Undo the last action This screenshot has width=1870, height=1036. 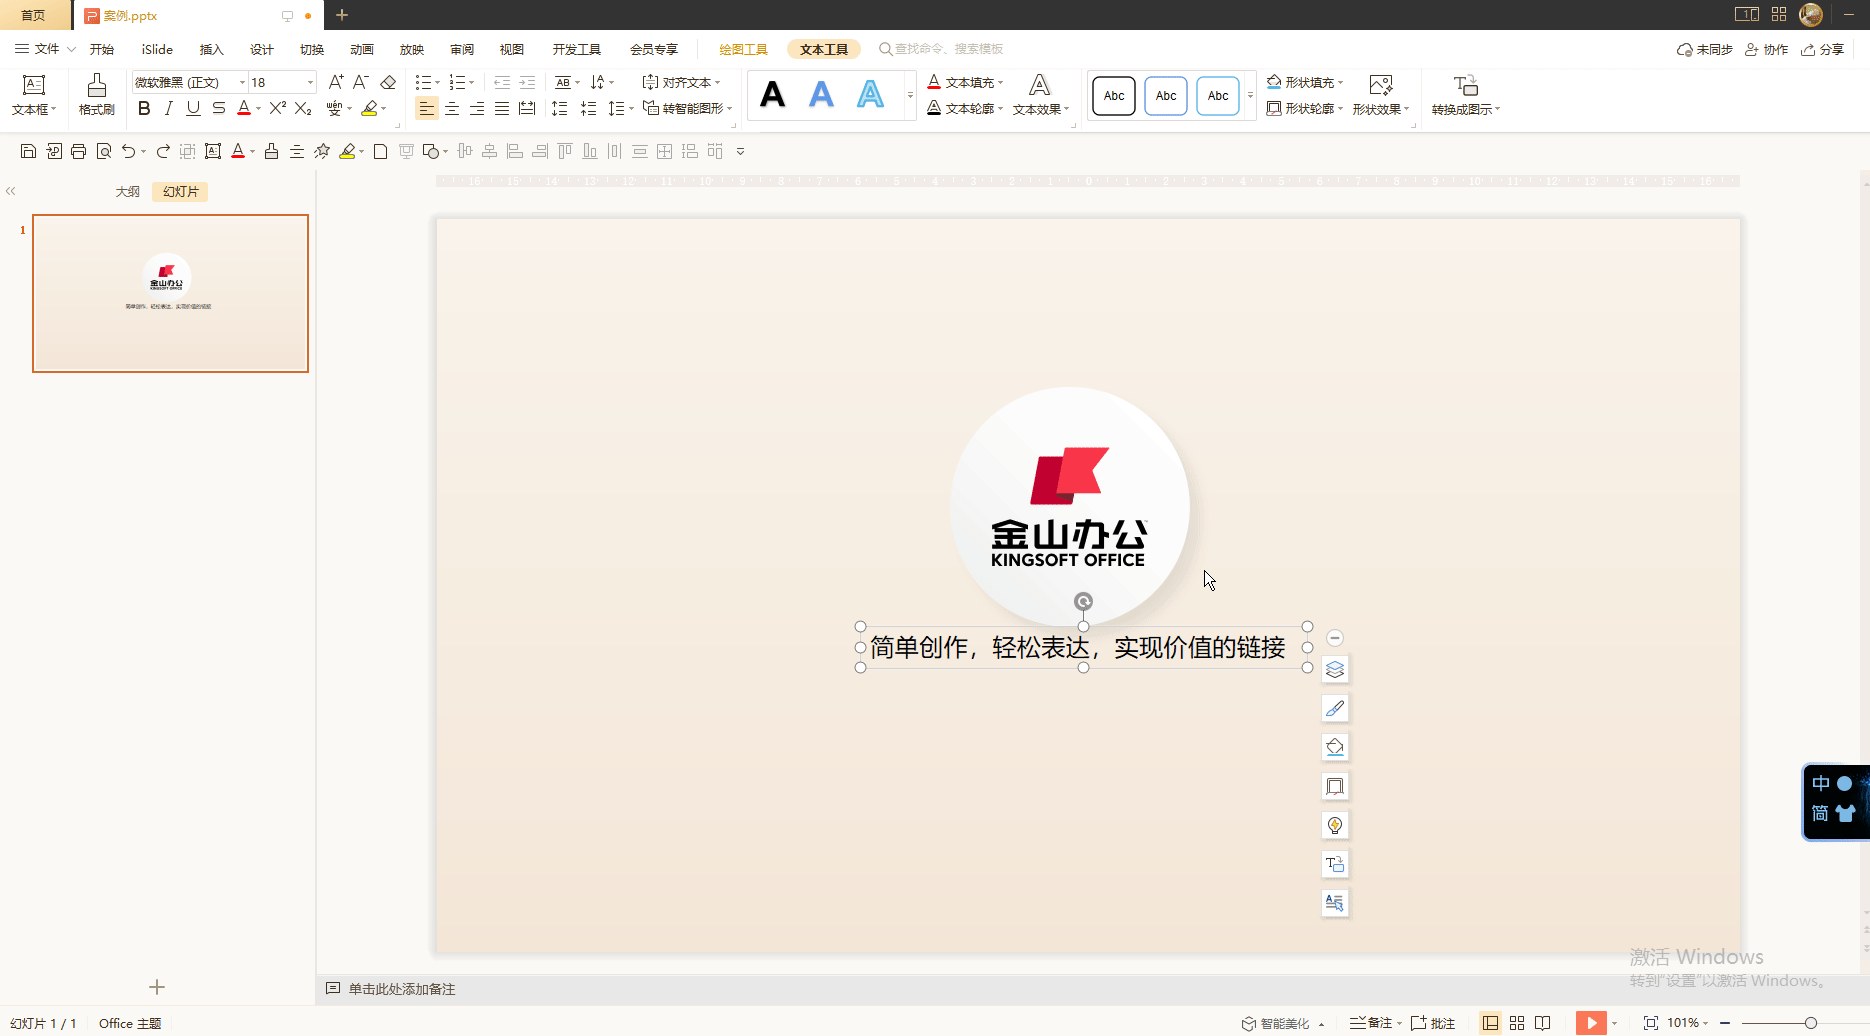click(128, 151)
